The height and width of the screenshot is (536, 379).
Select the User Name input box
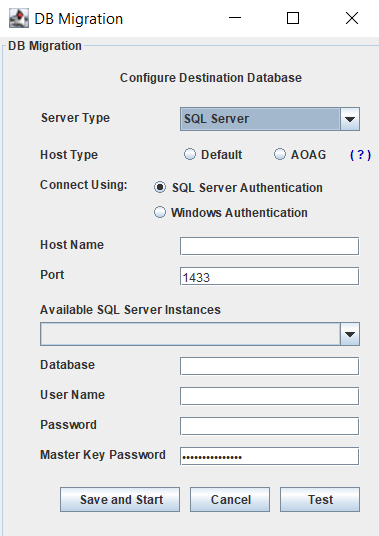[x=269, y=396]
